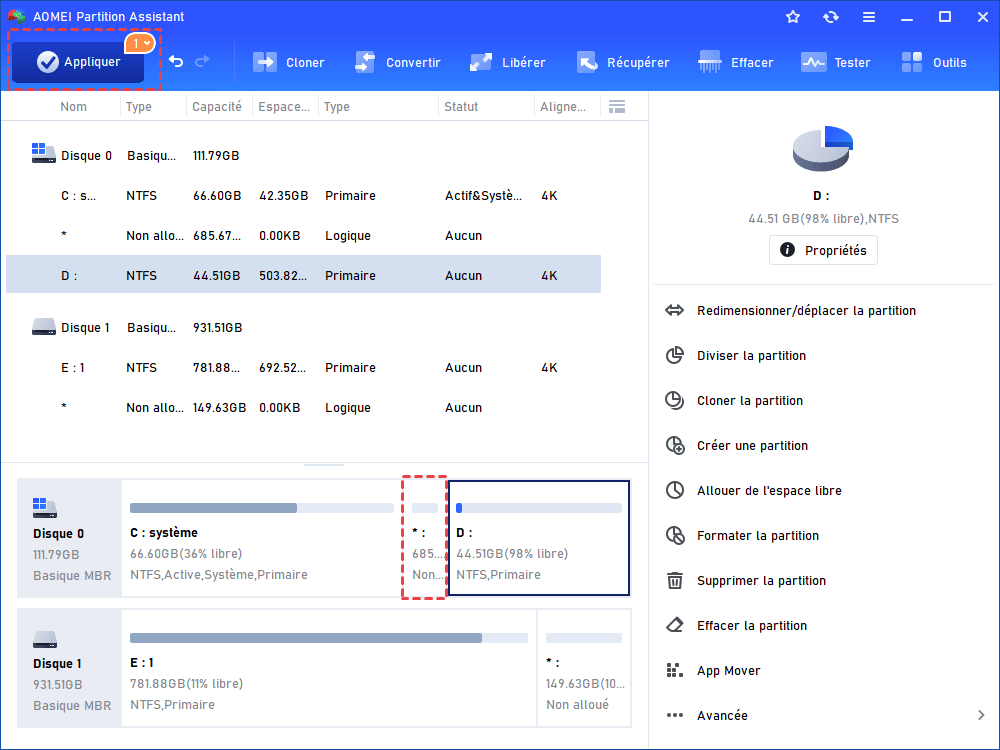Screen dimensions: 1000x750
Task: Sort by the Statut column header
Action: (461, 107)
